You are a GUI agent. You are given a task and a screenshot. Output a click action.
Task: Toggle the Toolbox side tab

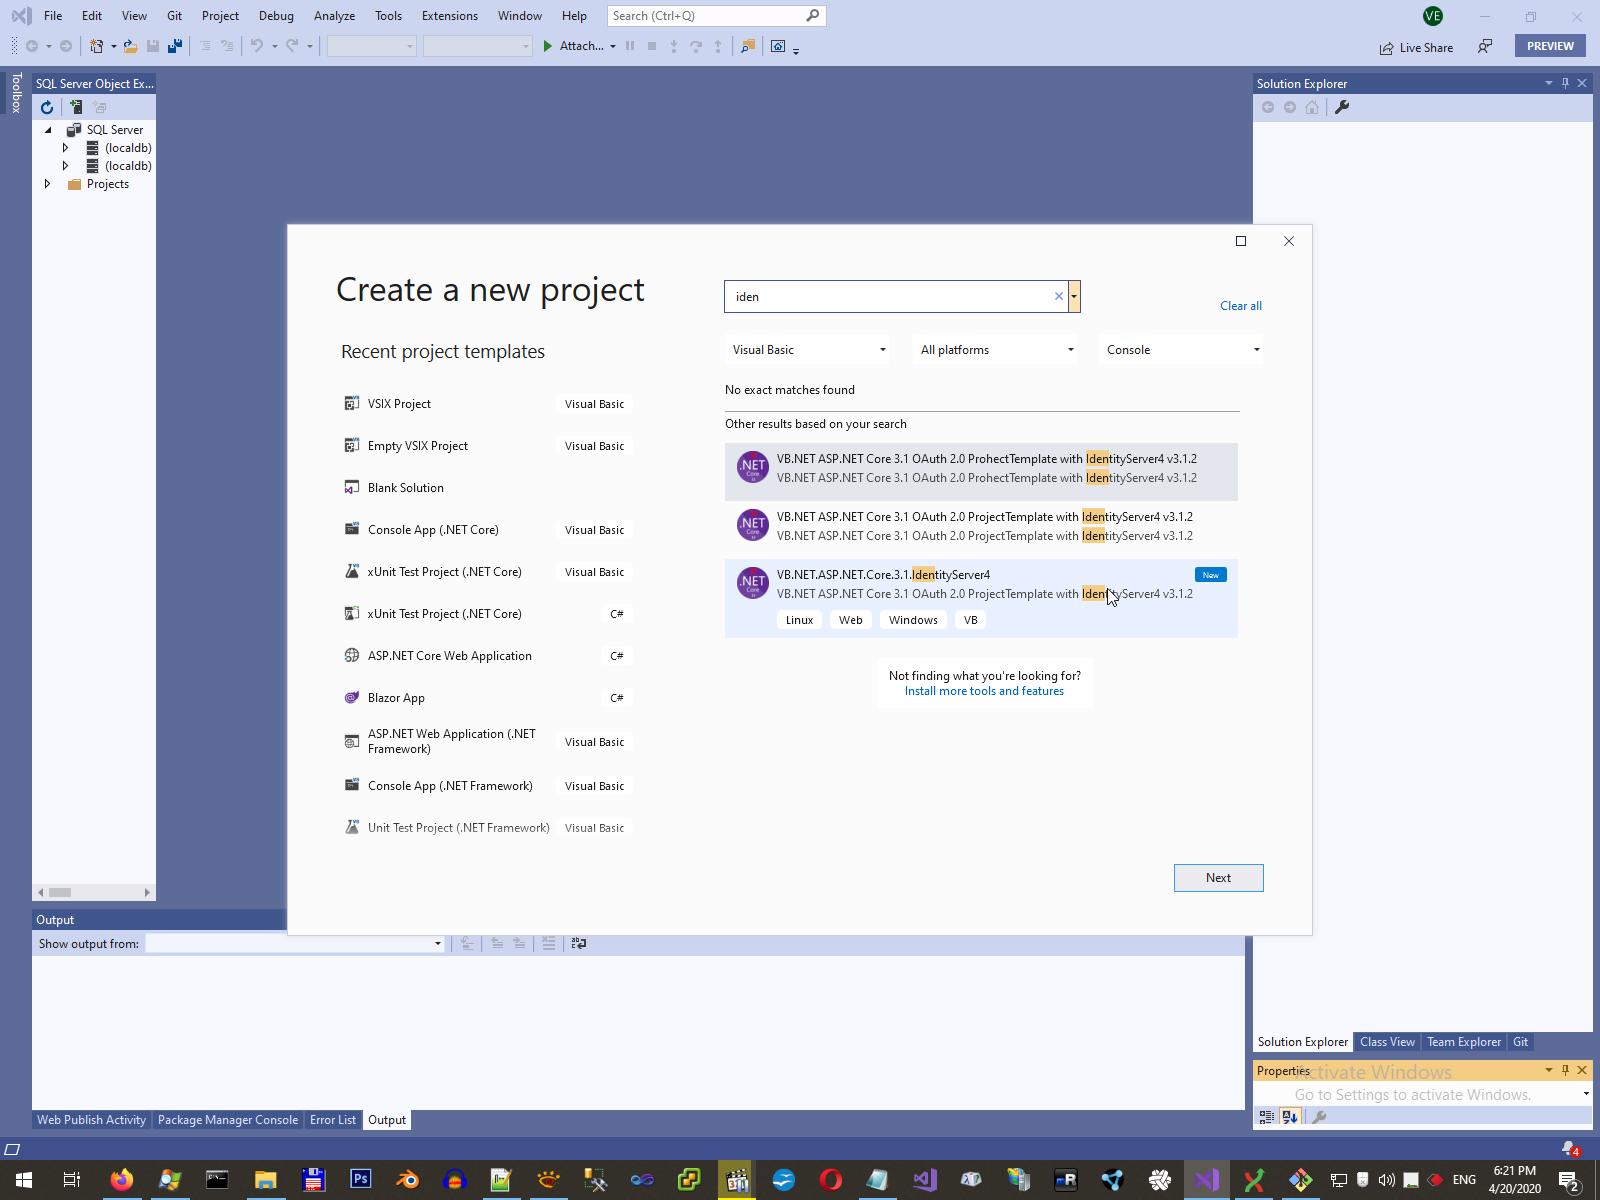tap(16, 92)
